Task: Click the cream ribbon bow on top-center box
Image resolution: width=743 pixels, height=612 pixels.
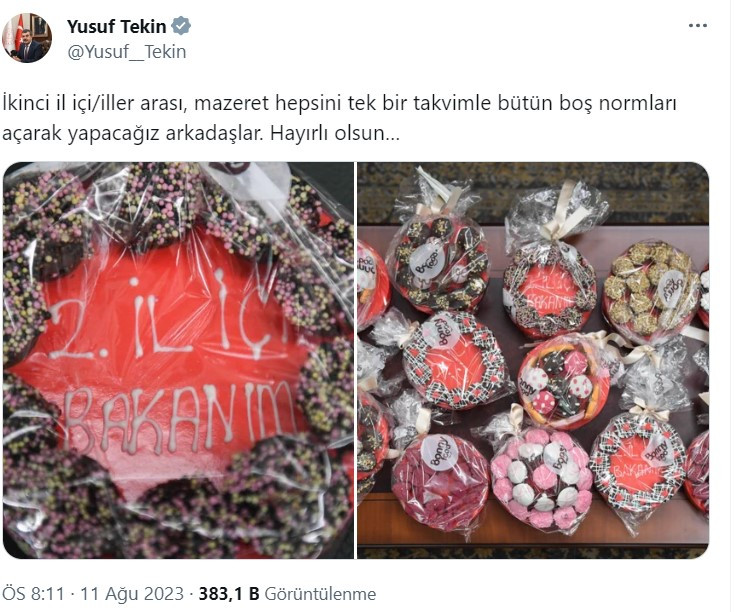Action: (x=564, y=212)
